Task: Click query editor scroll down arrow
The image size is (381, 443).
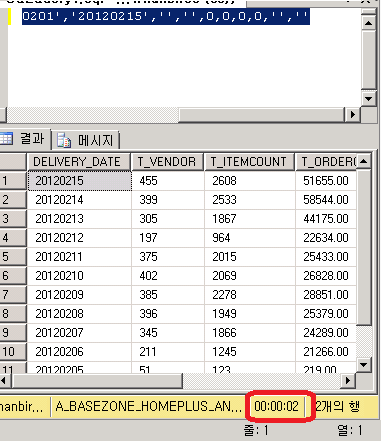Action: pos(369,98)
